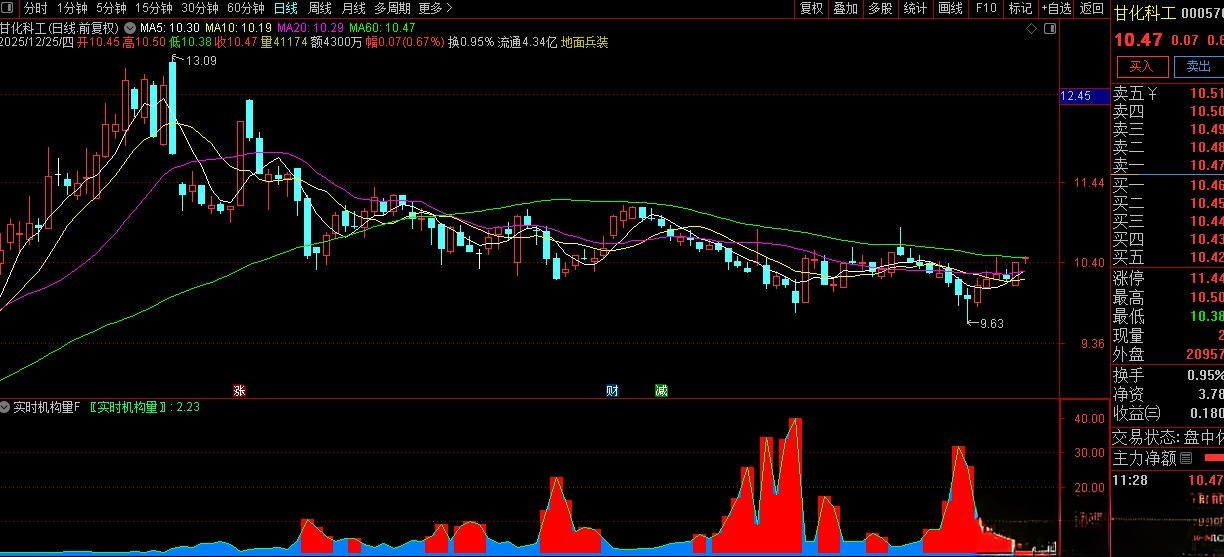The width and height of the screenshot is (1224, 557).
Task: Expand the 实时机构量F indicator dropdown arrow
Action: (6, 407)
